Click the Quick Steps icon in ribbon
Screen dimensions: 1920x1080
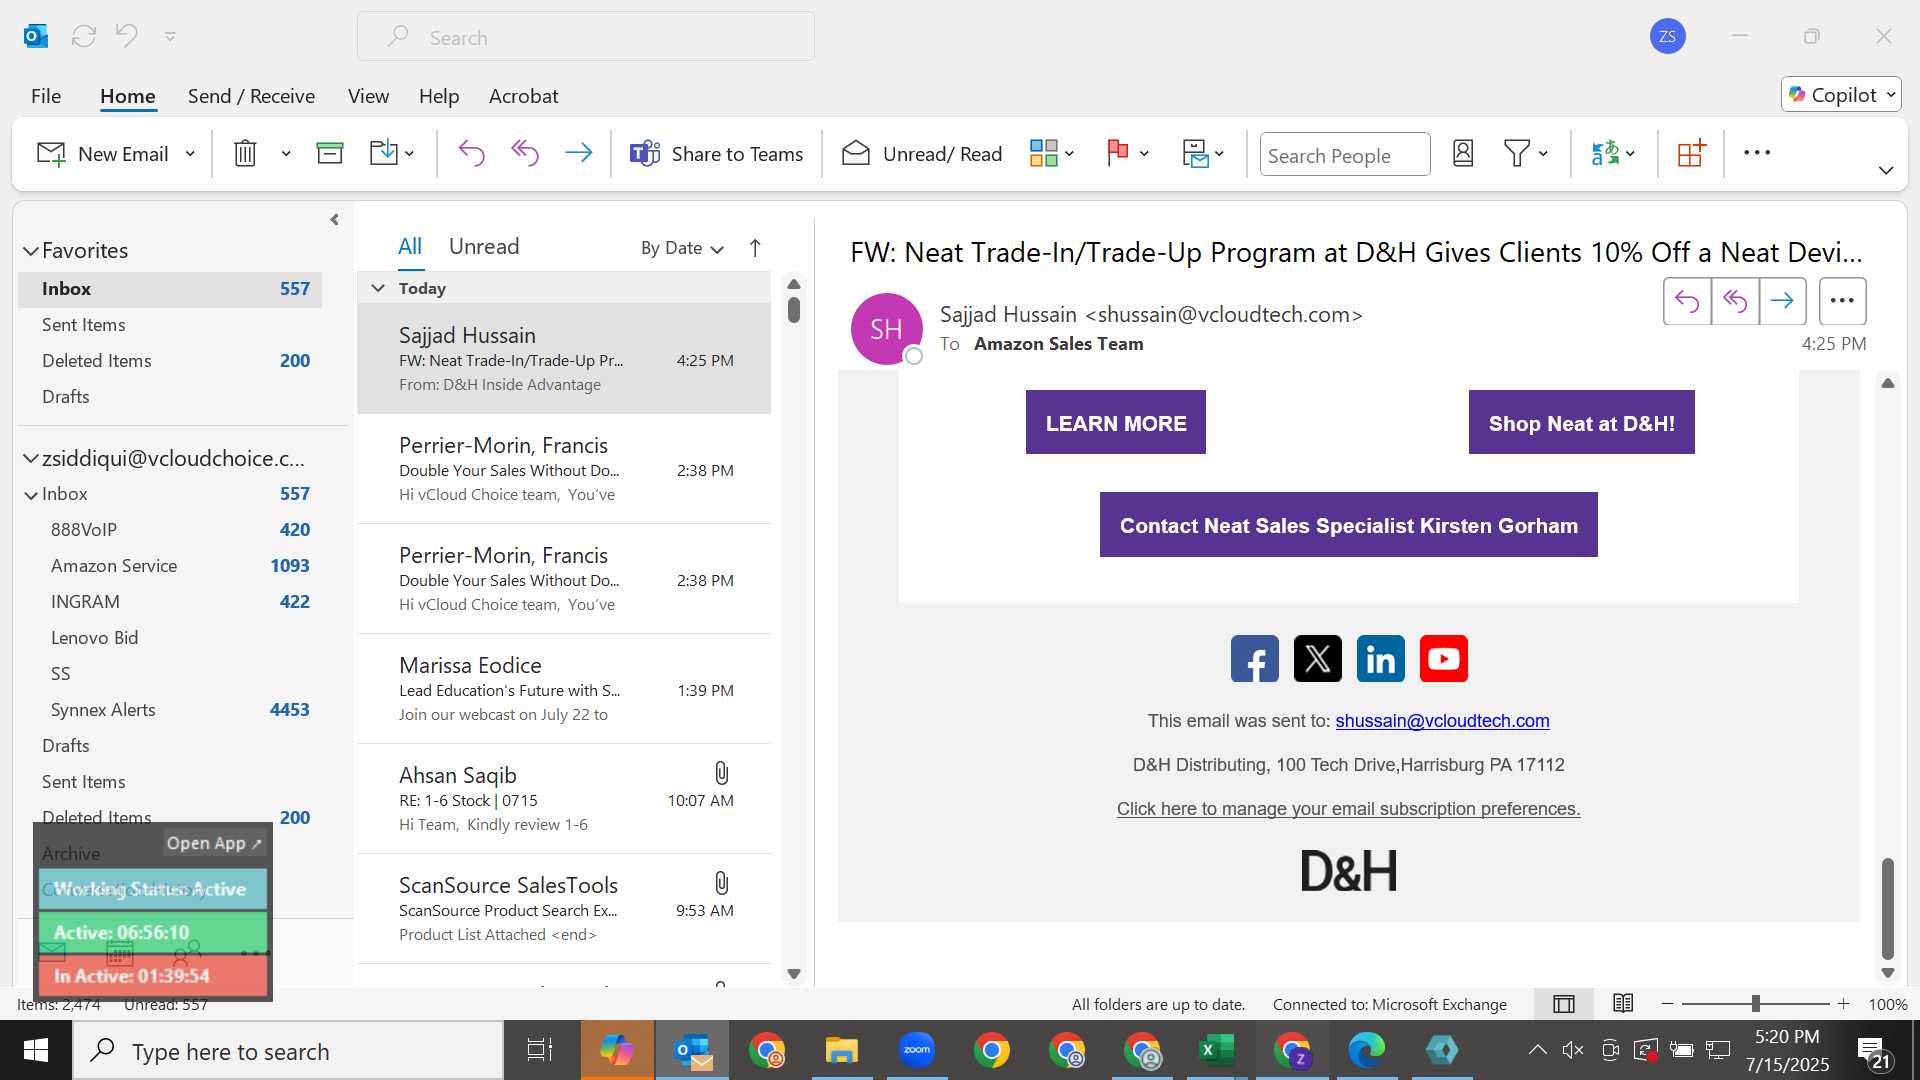tap(1195, 153)
